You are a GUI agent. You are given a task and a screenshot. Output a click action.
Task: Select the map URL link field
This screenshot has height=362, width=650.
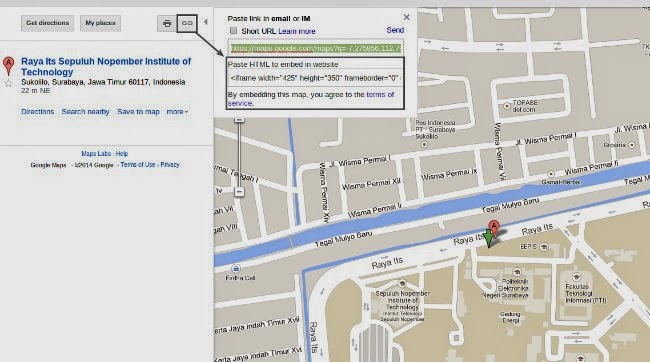click(x=315, y=48)
